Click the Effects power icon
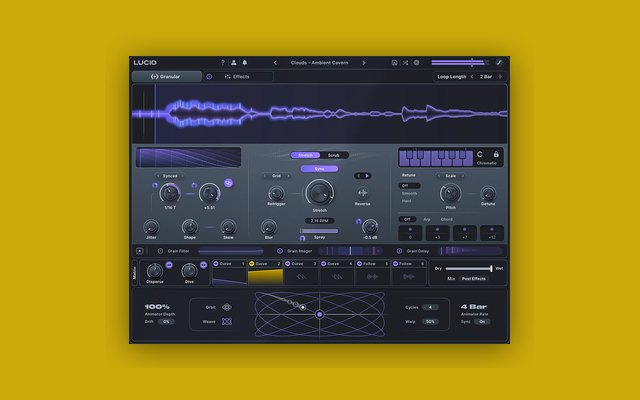The width and height of the screenshot is (640, 400). 209,77
